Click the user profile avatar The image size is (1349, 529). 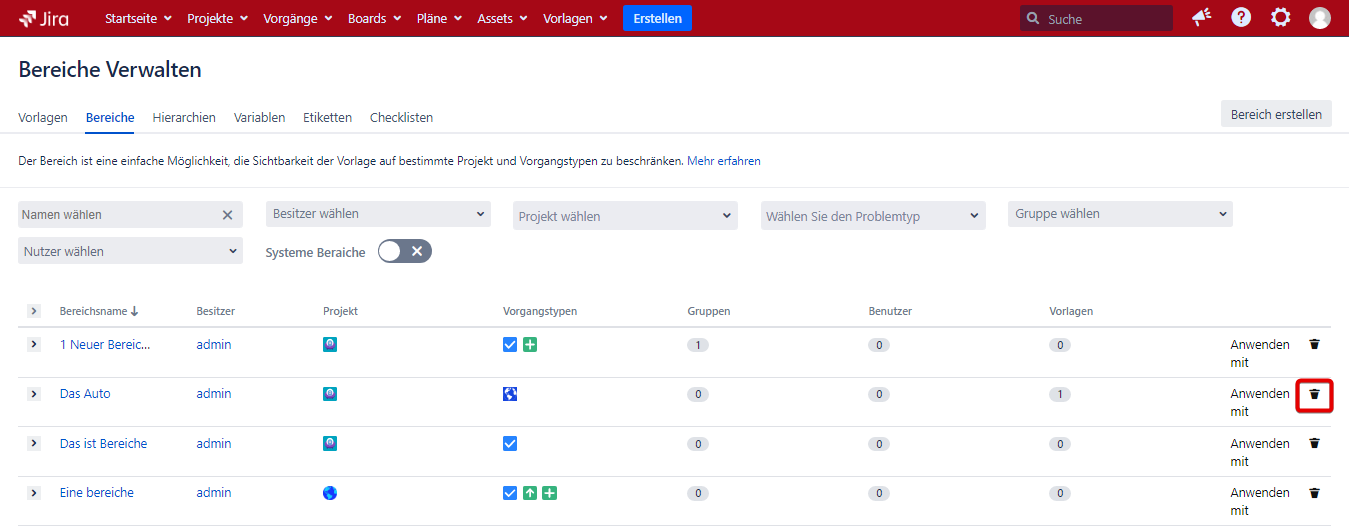tap(1320, 18)
